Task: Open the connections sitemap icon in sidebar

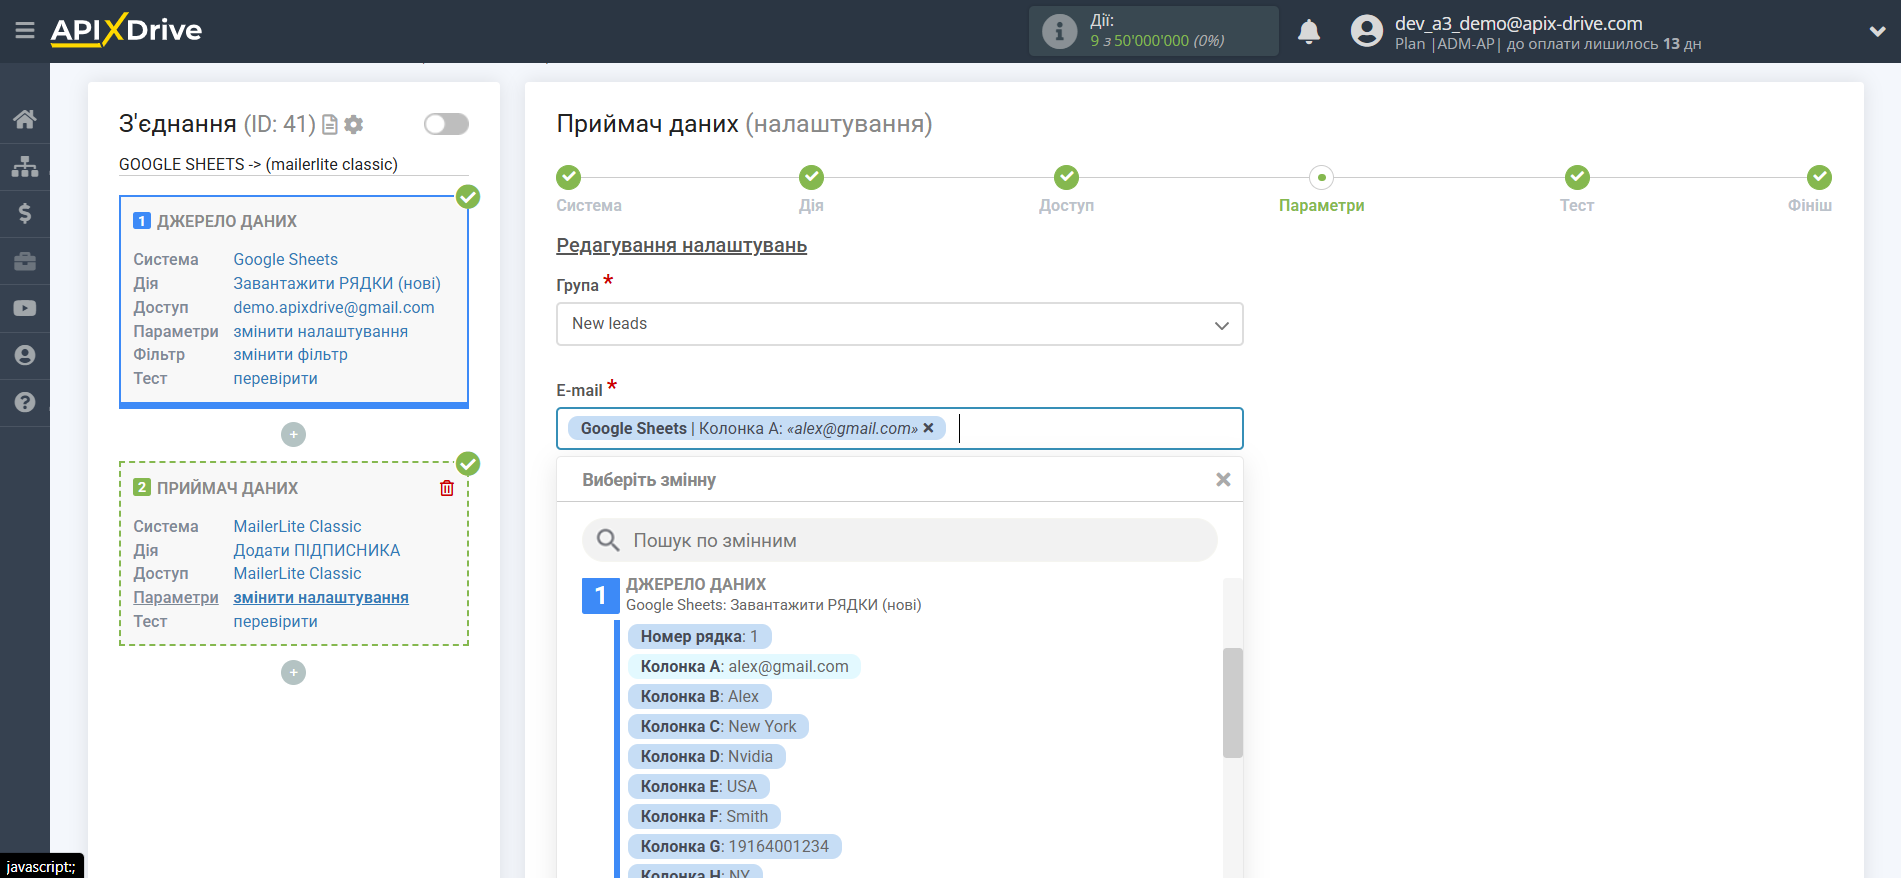Action: coord(25,166)
